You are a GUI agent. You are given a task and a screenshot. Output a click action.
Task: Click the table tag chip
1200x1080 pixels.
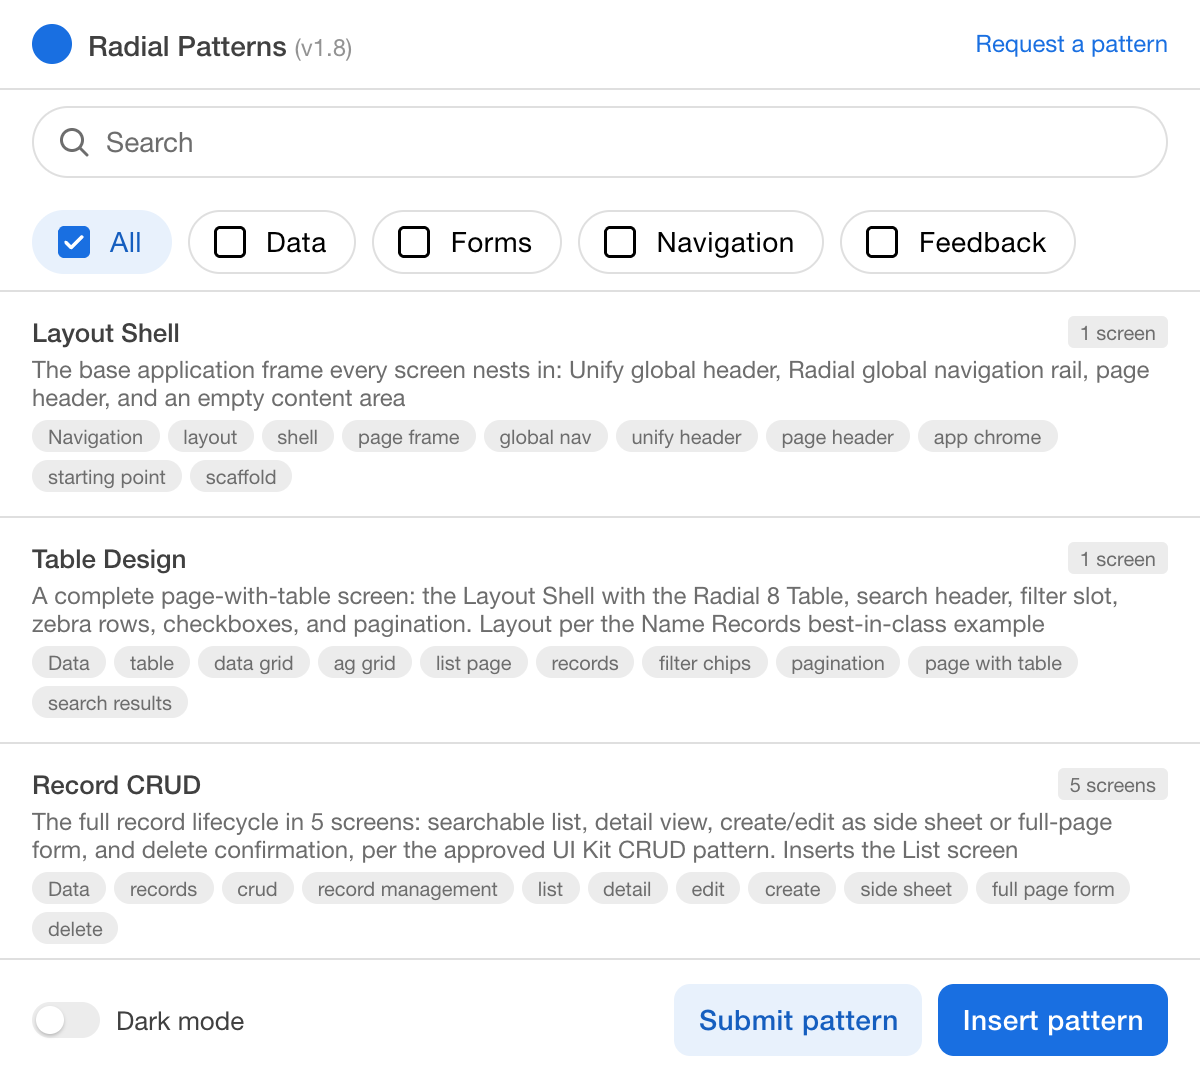(152, 663)
